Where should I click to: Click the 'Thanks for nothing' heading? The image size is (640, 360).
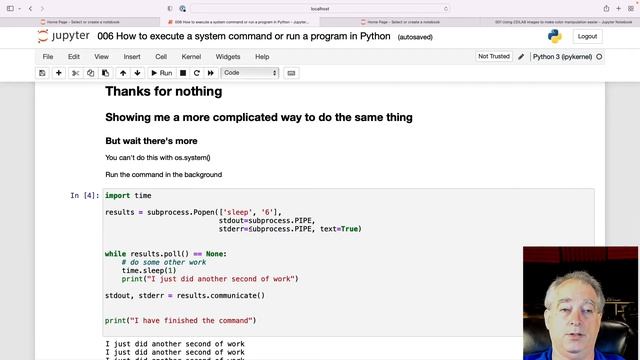[x=164, y=91]
